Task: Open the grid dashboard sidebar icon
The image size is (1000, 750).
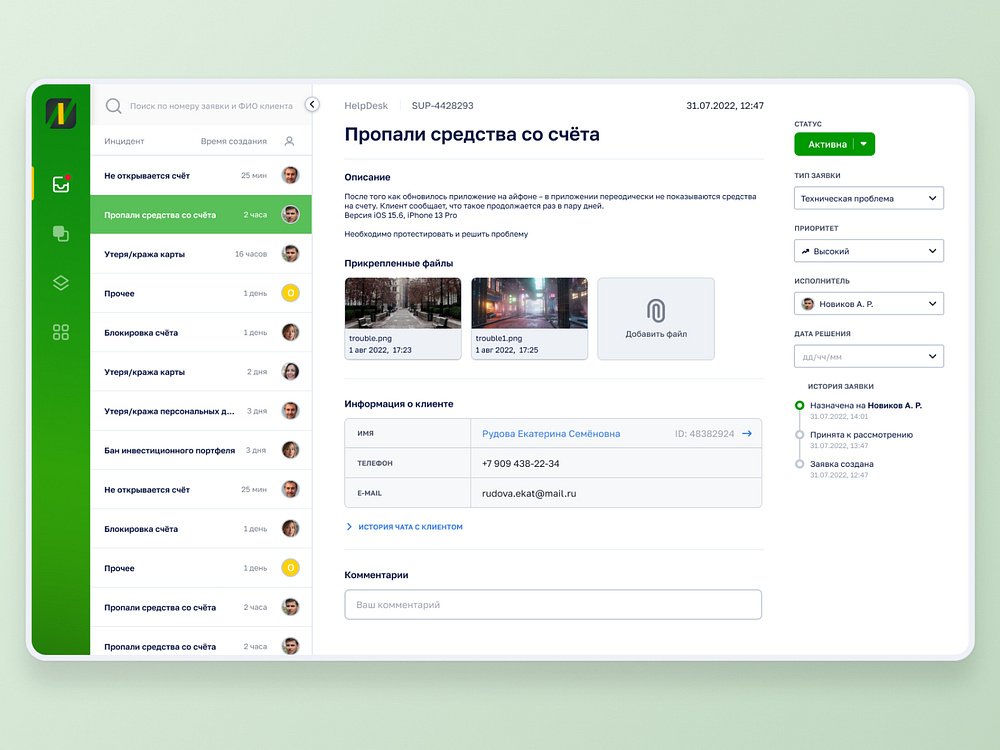Action: (x=61, y=332)
